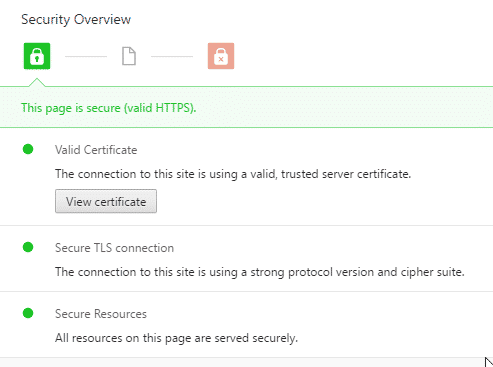This screenshot has width=493, height=367.
Task: Click connector line between page icon and red lock
Action: (172, 56)
